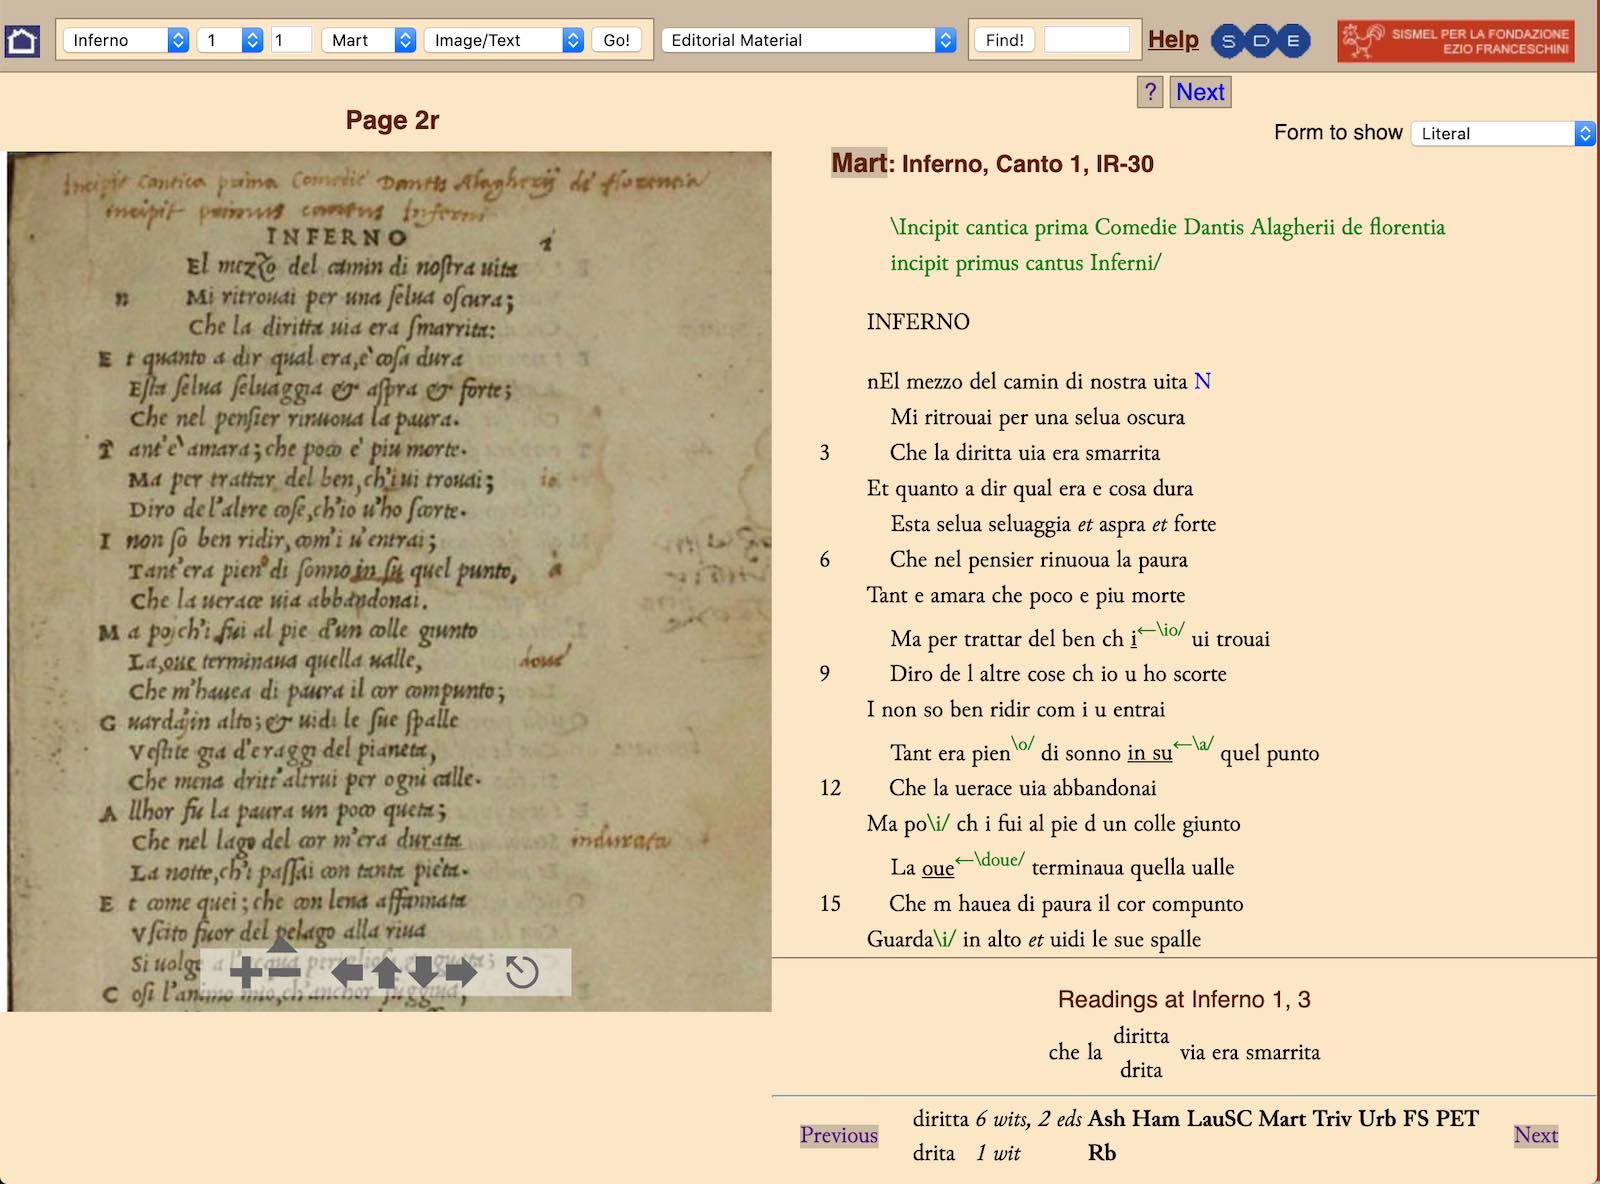Click the green 'io' marginal correction
The image size is (1600, 1184).
click(x=1162, y=629)
